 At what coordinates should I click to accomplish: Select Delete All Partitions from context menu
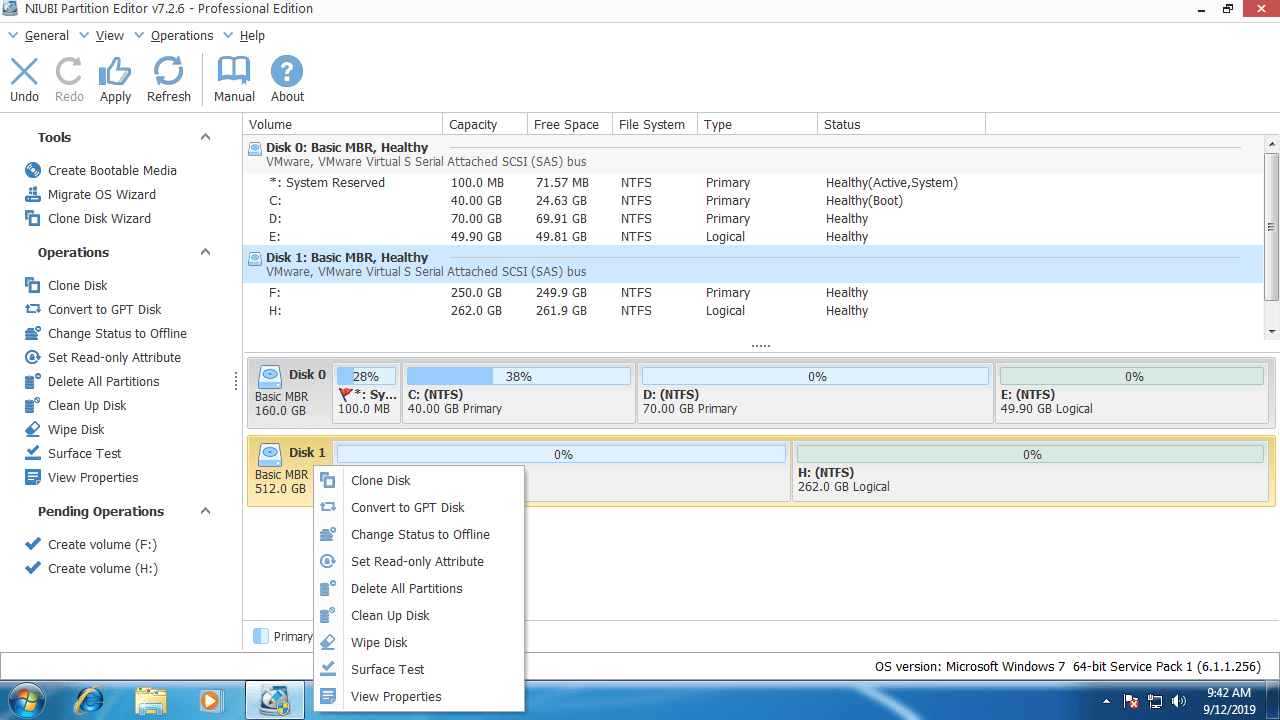tap(406, 588)
